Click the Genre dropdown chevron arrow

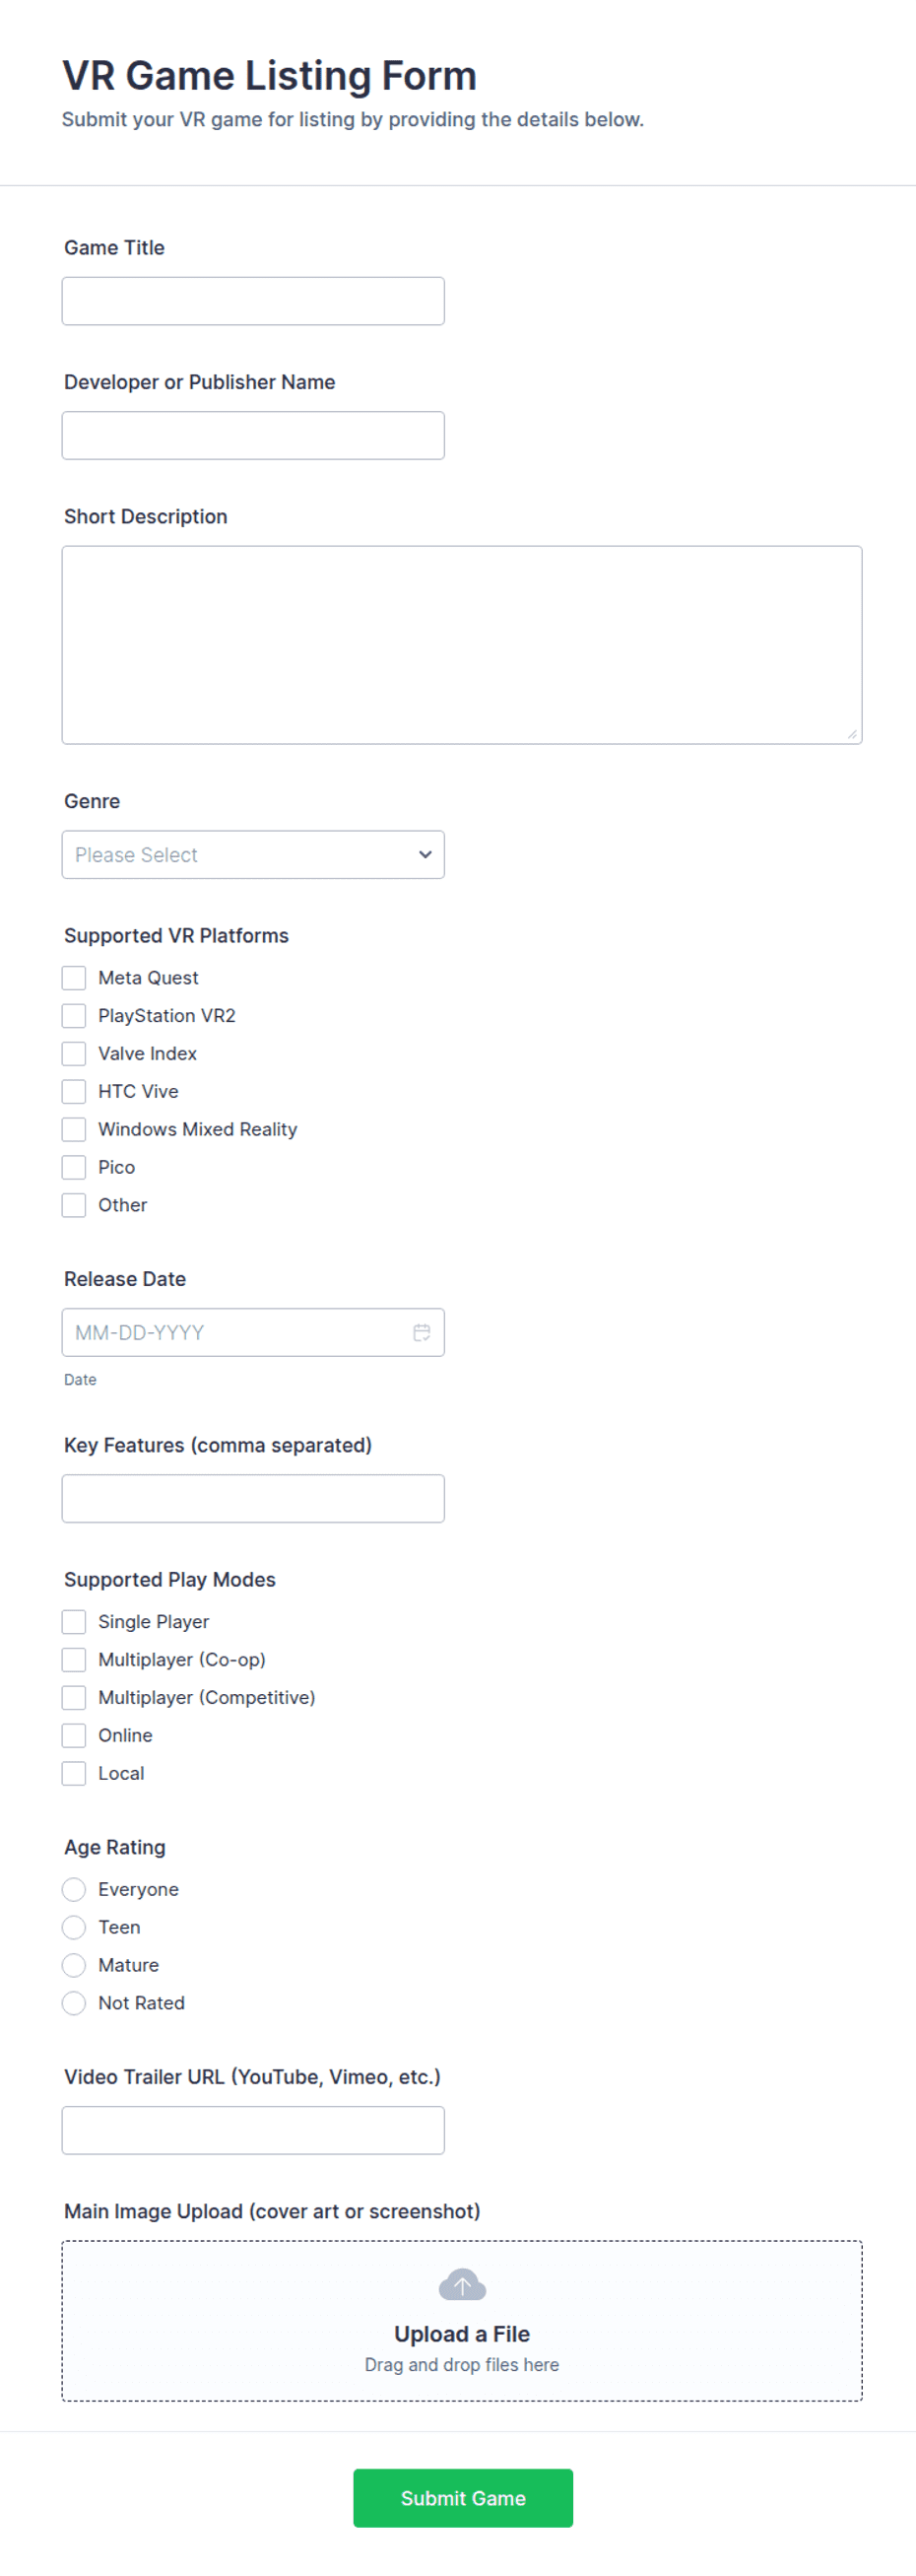point(425,855)
